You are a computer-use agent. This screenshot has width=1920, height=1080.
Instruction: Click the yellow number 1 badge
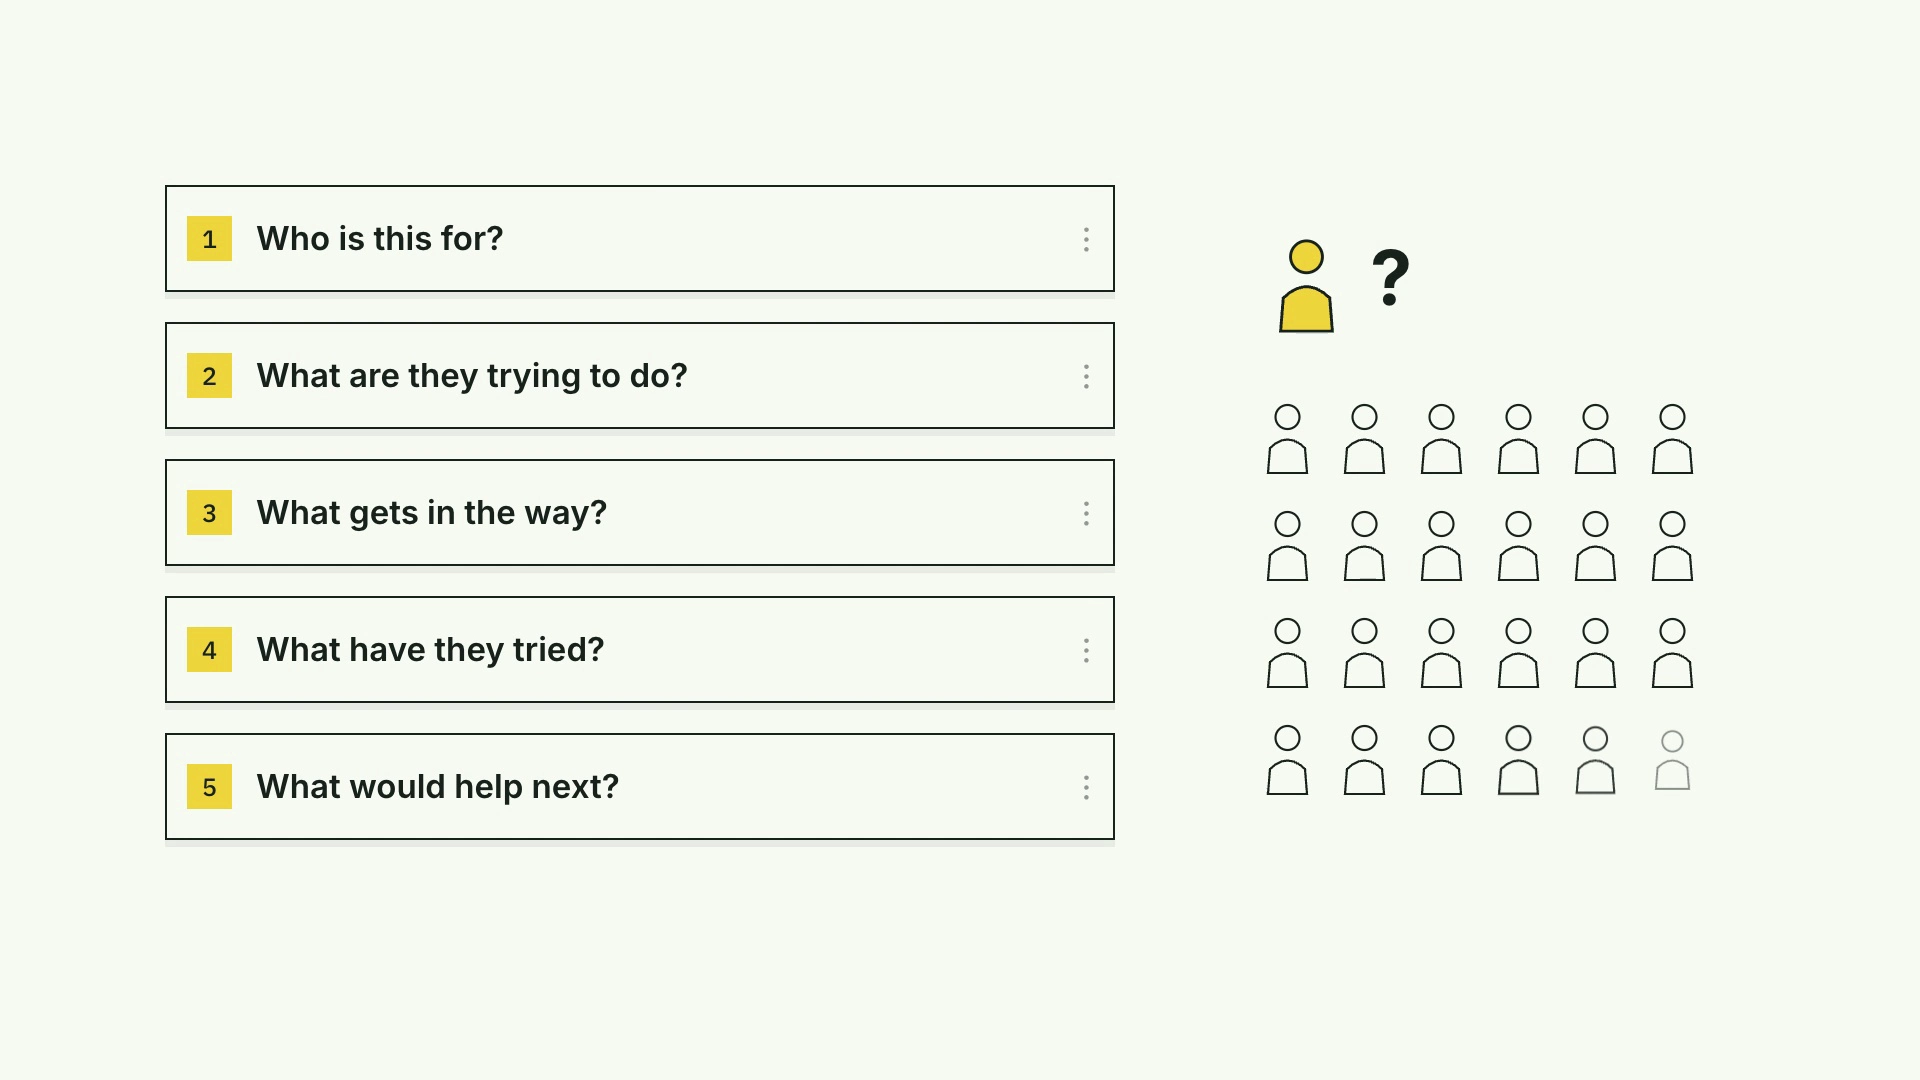click(x=209, y=239)
